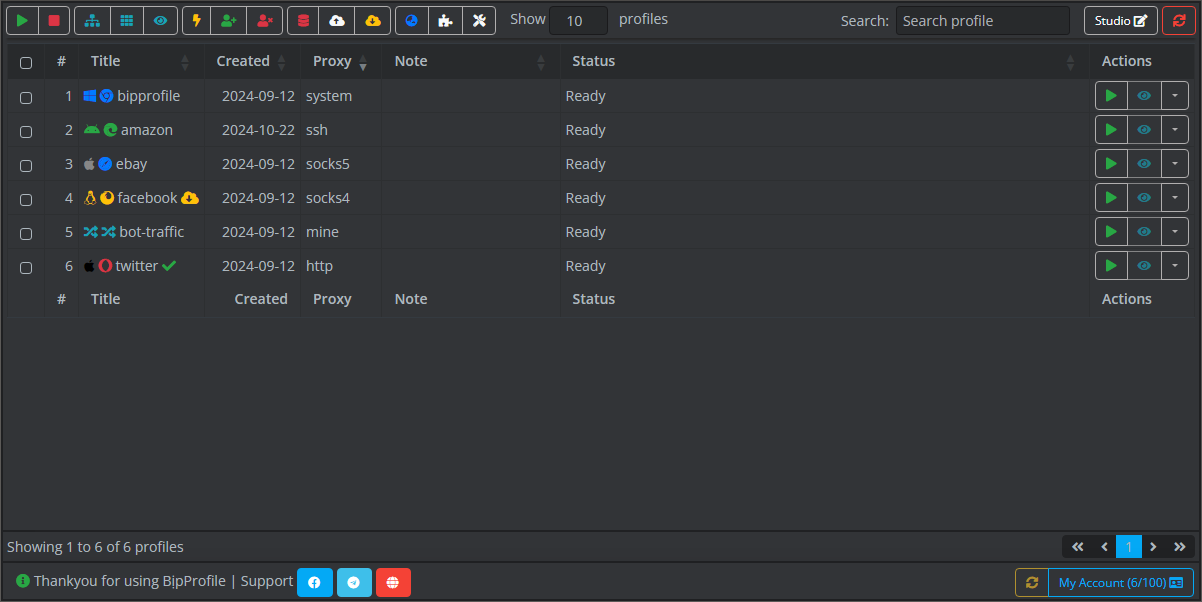The height and width of the screenshot is (602, 1202).
Task: Check the bot-traffic row checkbox
Action: pyautogui.click(x=26, y=234)
